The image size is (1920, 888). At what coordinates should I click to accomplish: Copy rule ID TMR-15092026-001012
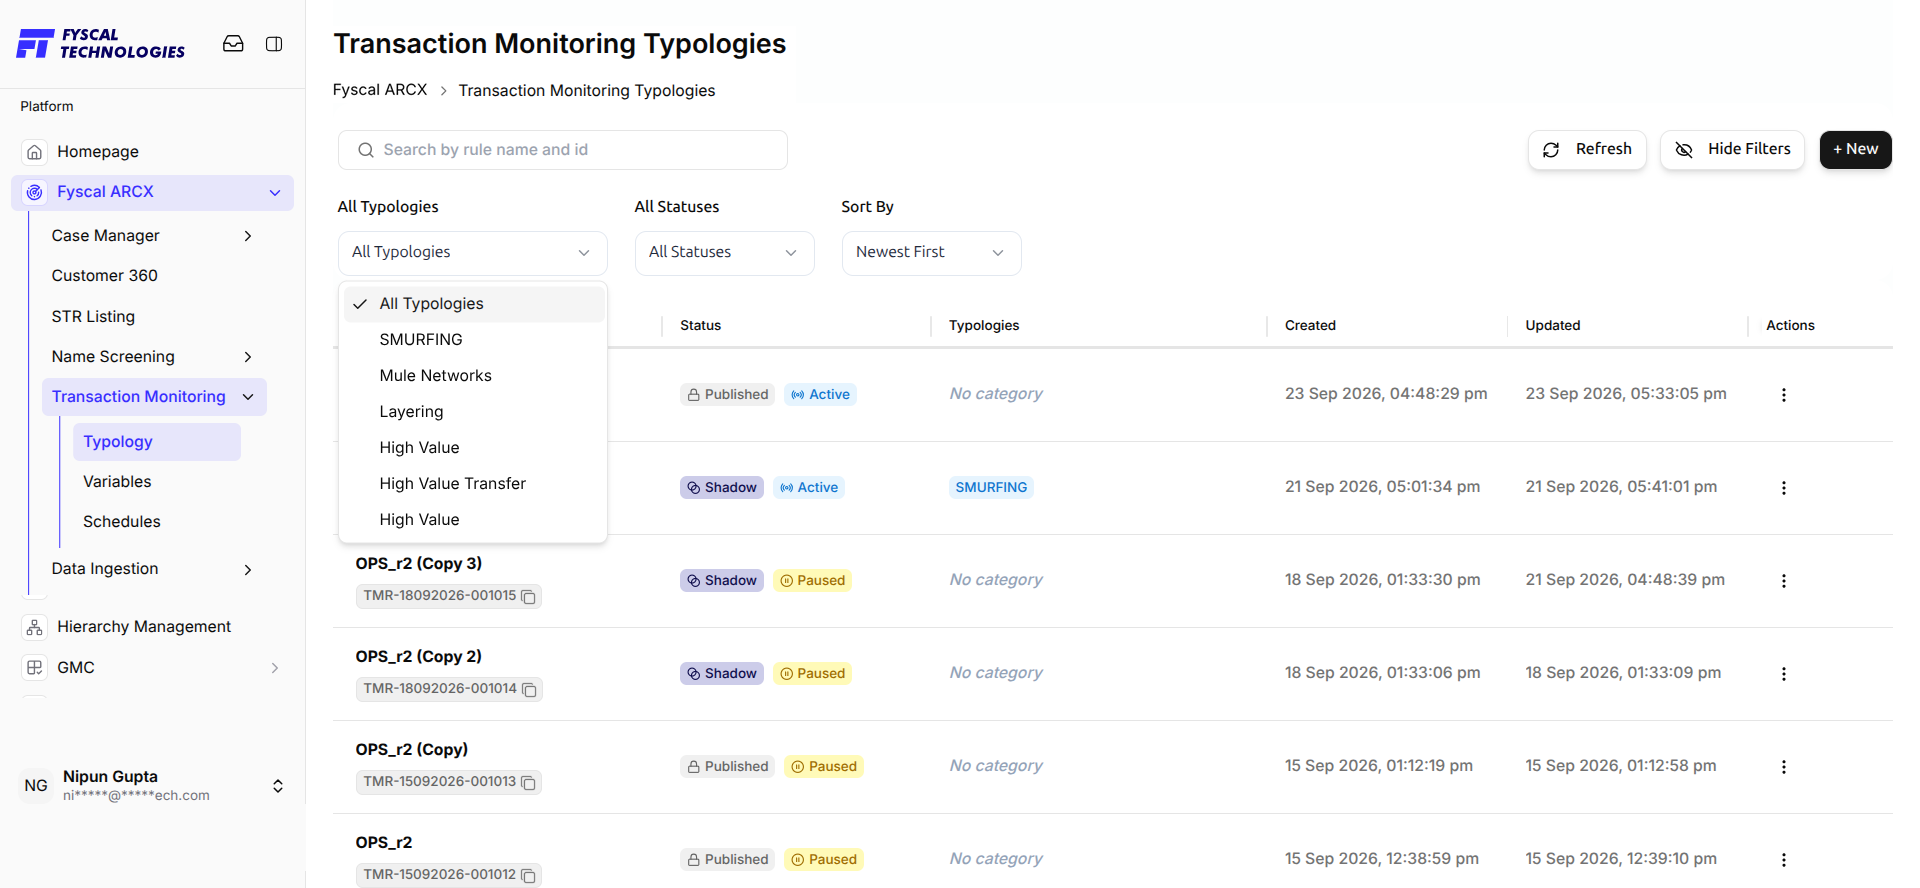coord(529,876)
